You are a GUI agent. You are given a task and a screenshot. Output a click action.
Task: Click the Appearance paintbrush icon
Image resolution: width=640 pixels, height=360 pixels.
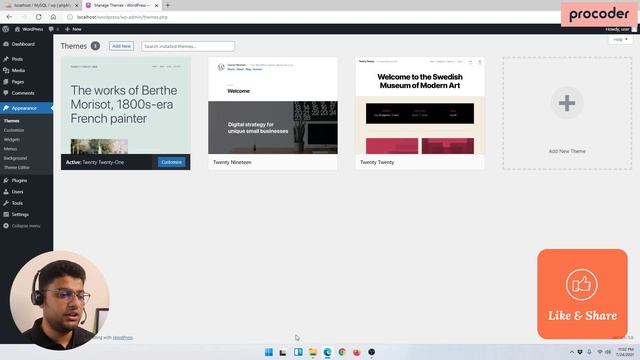point(6,108)
